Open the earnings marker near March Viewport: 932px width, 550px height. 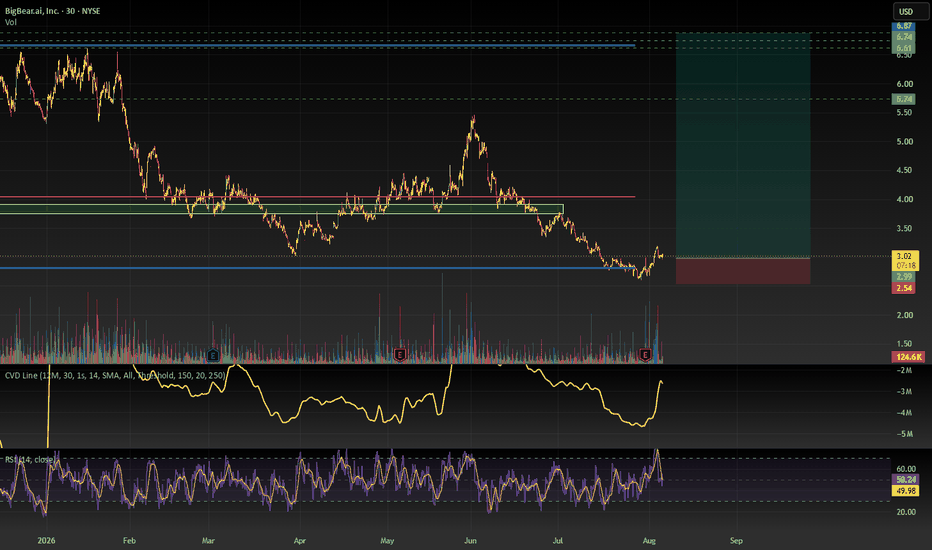[213, 356]
